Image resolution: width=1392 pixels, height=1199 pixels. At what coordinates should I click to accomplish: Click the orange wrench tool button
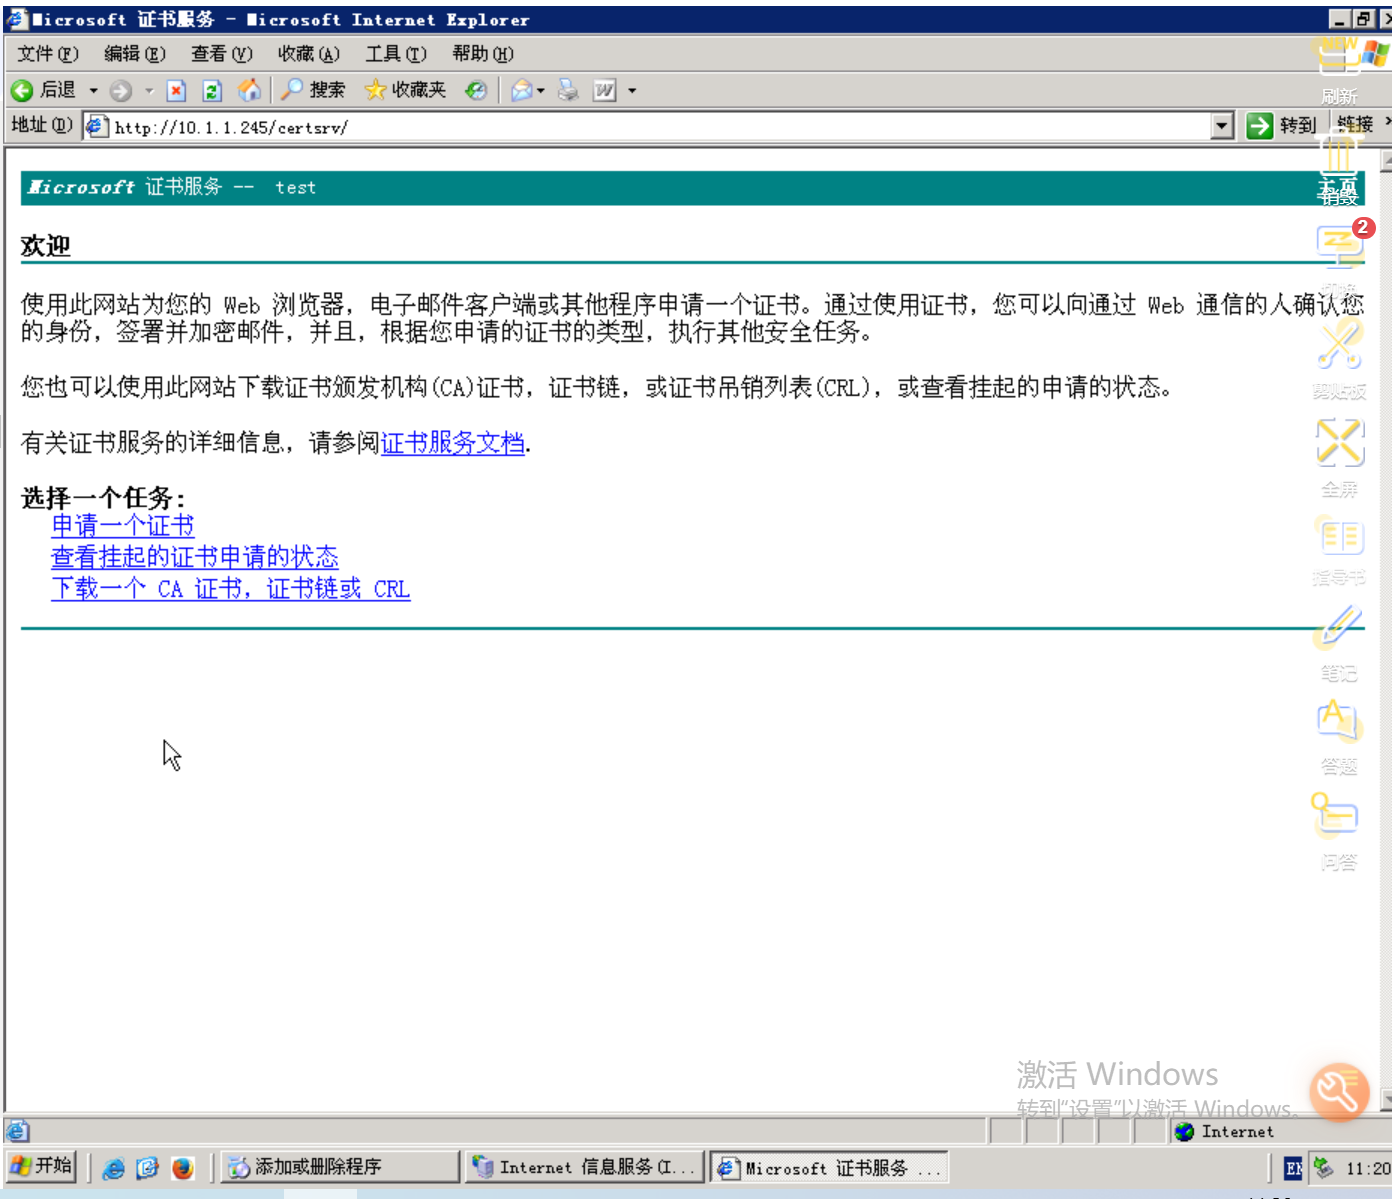pyautogui.click(x=1339, y=1093)
